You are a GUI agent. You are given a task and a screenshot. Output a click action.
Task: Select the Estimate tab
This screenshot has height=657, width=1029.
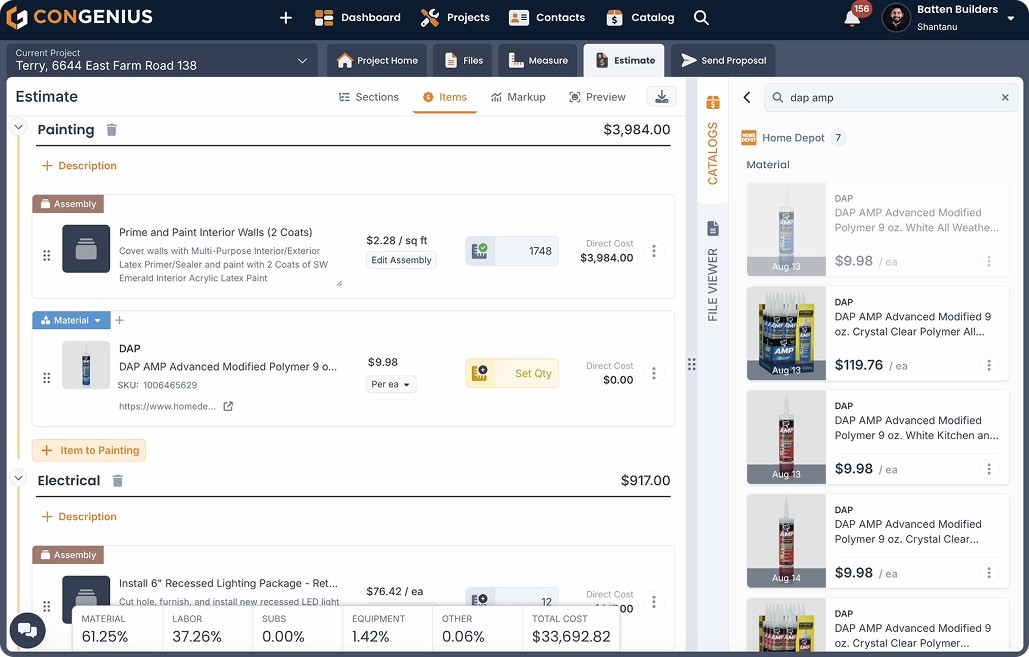[624, 60]
